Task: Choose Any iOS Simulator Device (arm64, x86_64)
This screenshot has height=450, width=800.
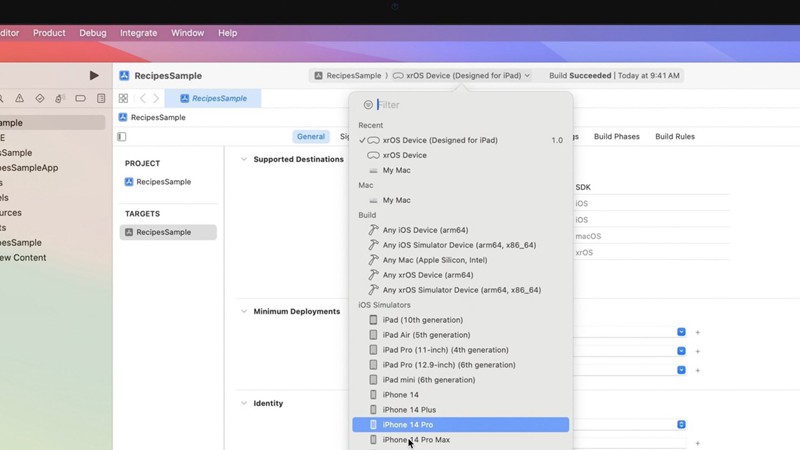Action: (461, 245)
